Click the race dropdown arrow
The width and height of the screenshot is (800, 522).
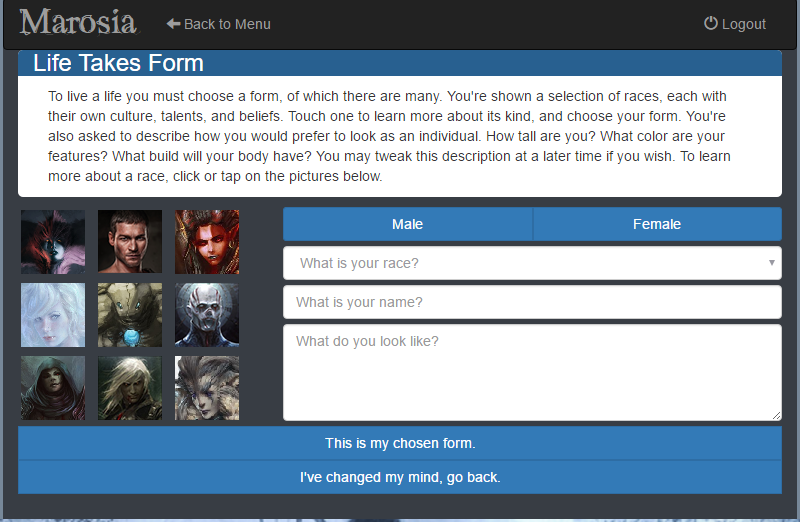[771, 263]
